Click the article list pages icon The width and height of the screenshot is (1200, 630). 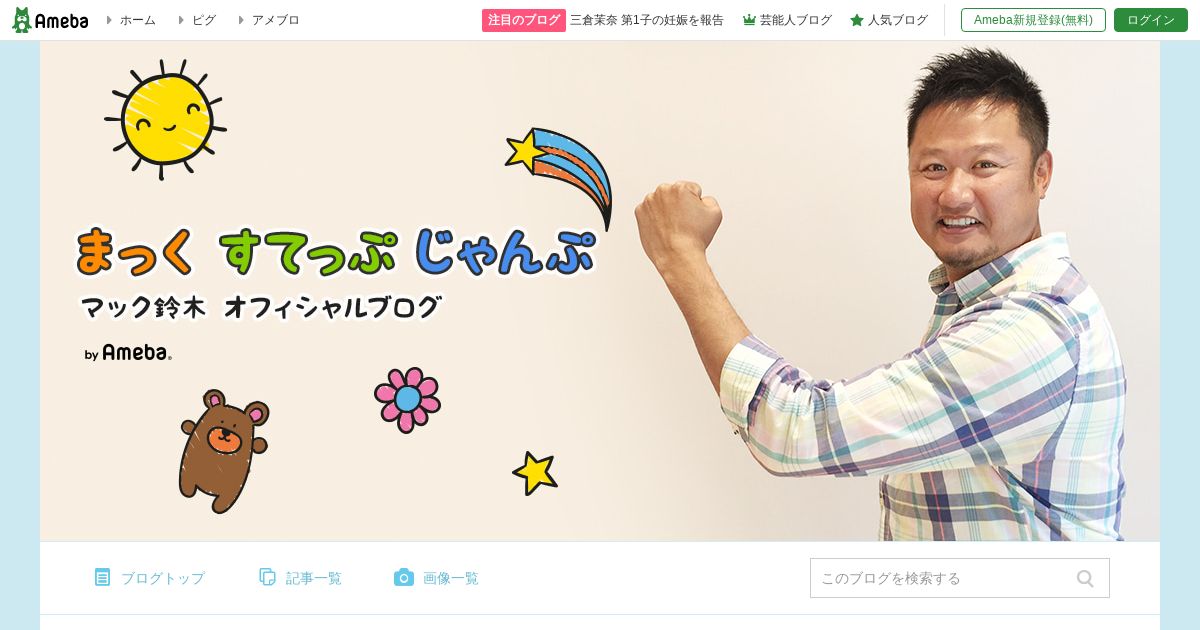coord(267,577)
